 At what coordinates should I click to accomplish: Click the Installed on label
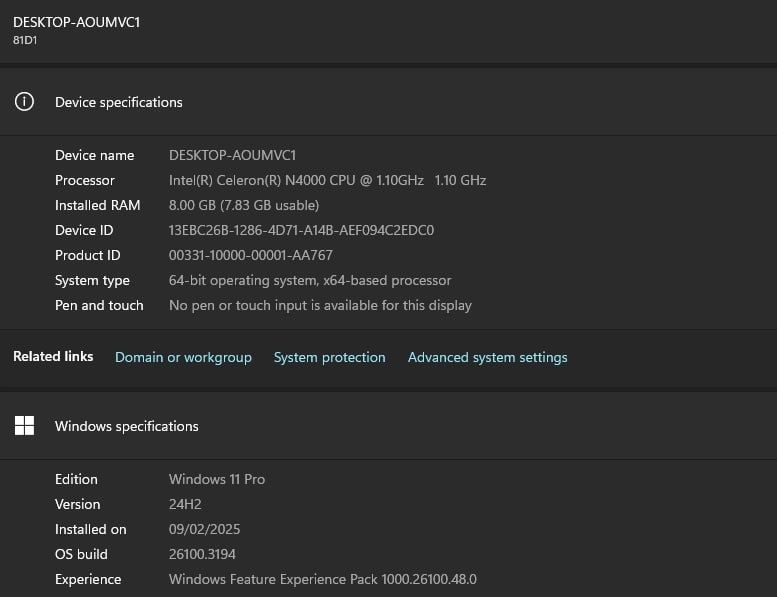[91, 529]
